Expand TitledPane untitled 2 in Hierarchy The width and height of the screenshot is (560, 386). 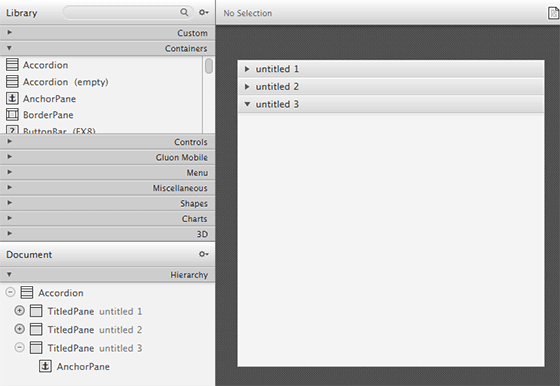click(x=20, y=329)
